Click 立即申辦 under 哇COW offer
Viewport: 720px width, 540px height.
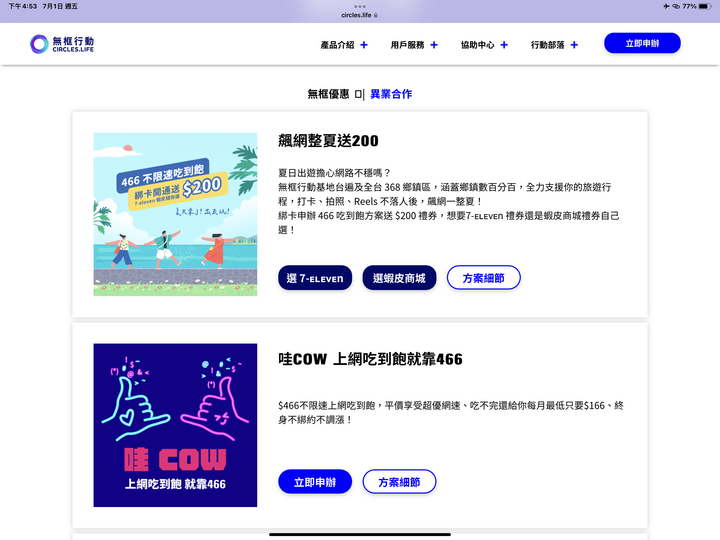tap(315, 482)
